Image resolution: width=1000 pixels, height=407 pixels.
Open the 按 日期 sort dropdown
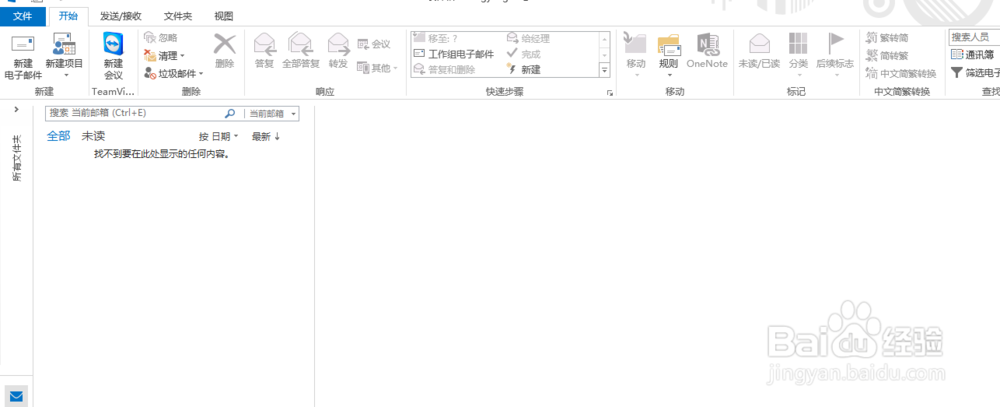click(x=219, y=137)
